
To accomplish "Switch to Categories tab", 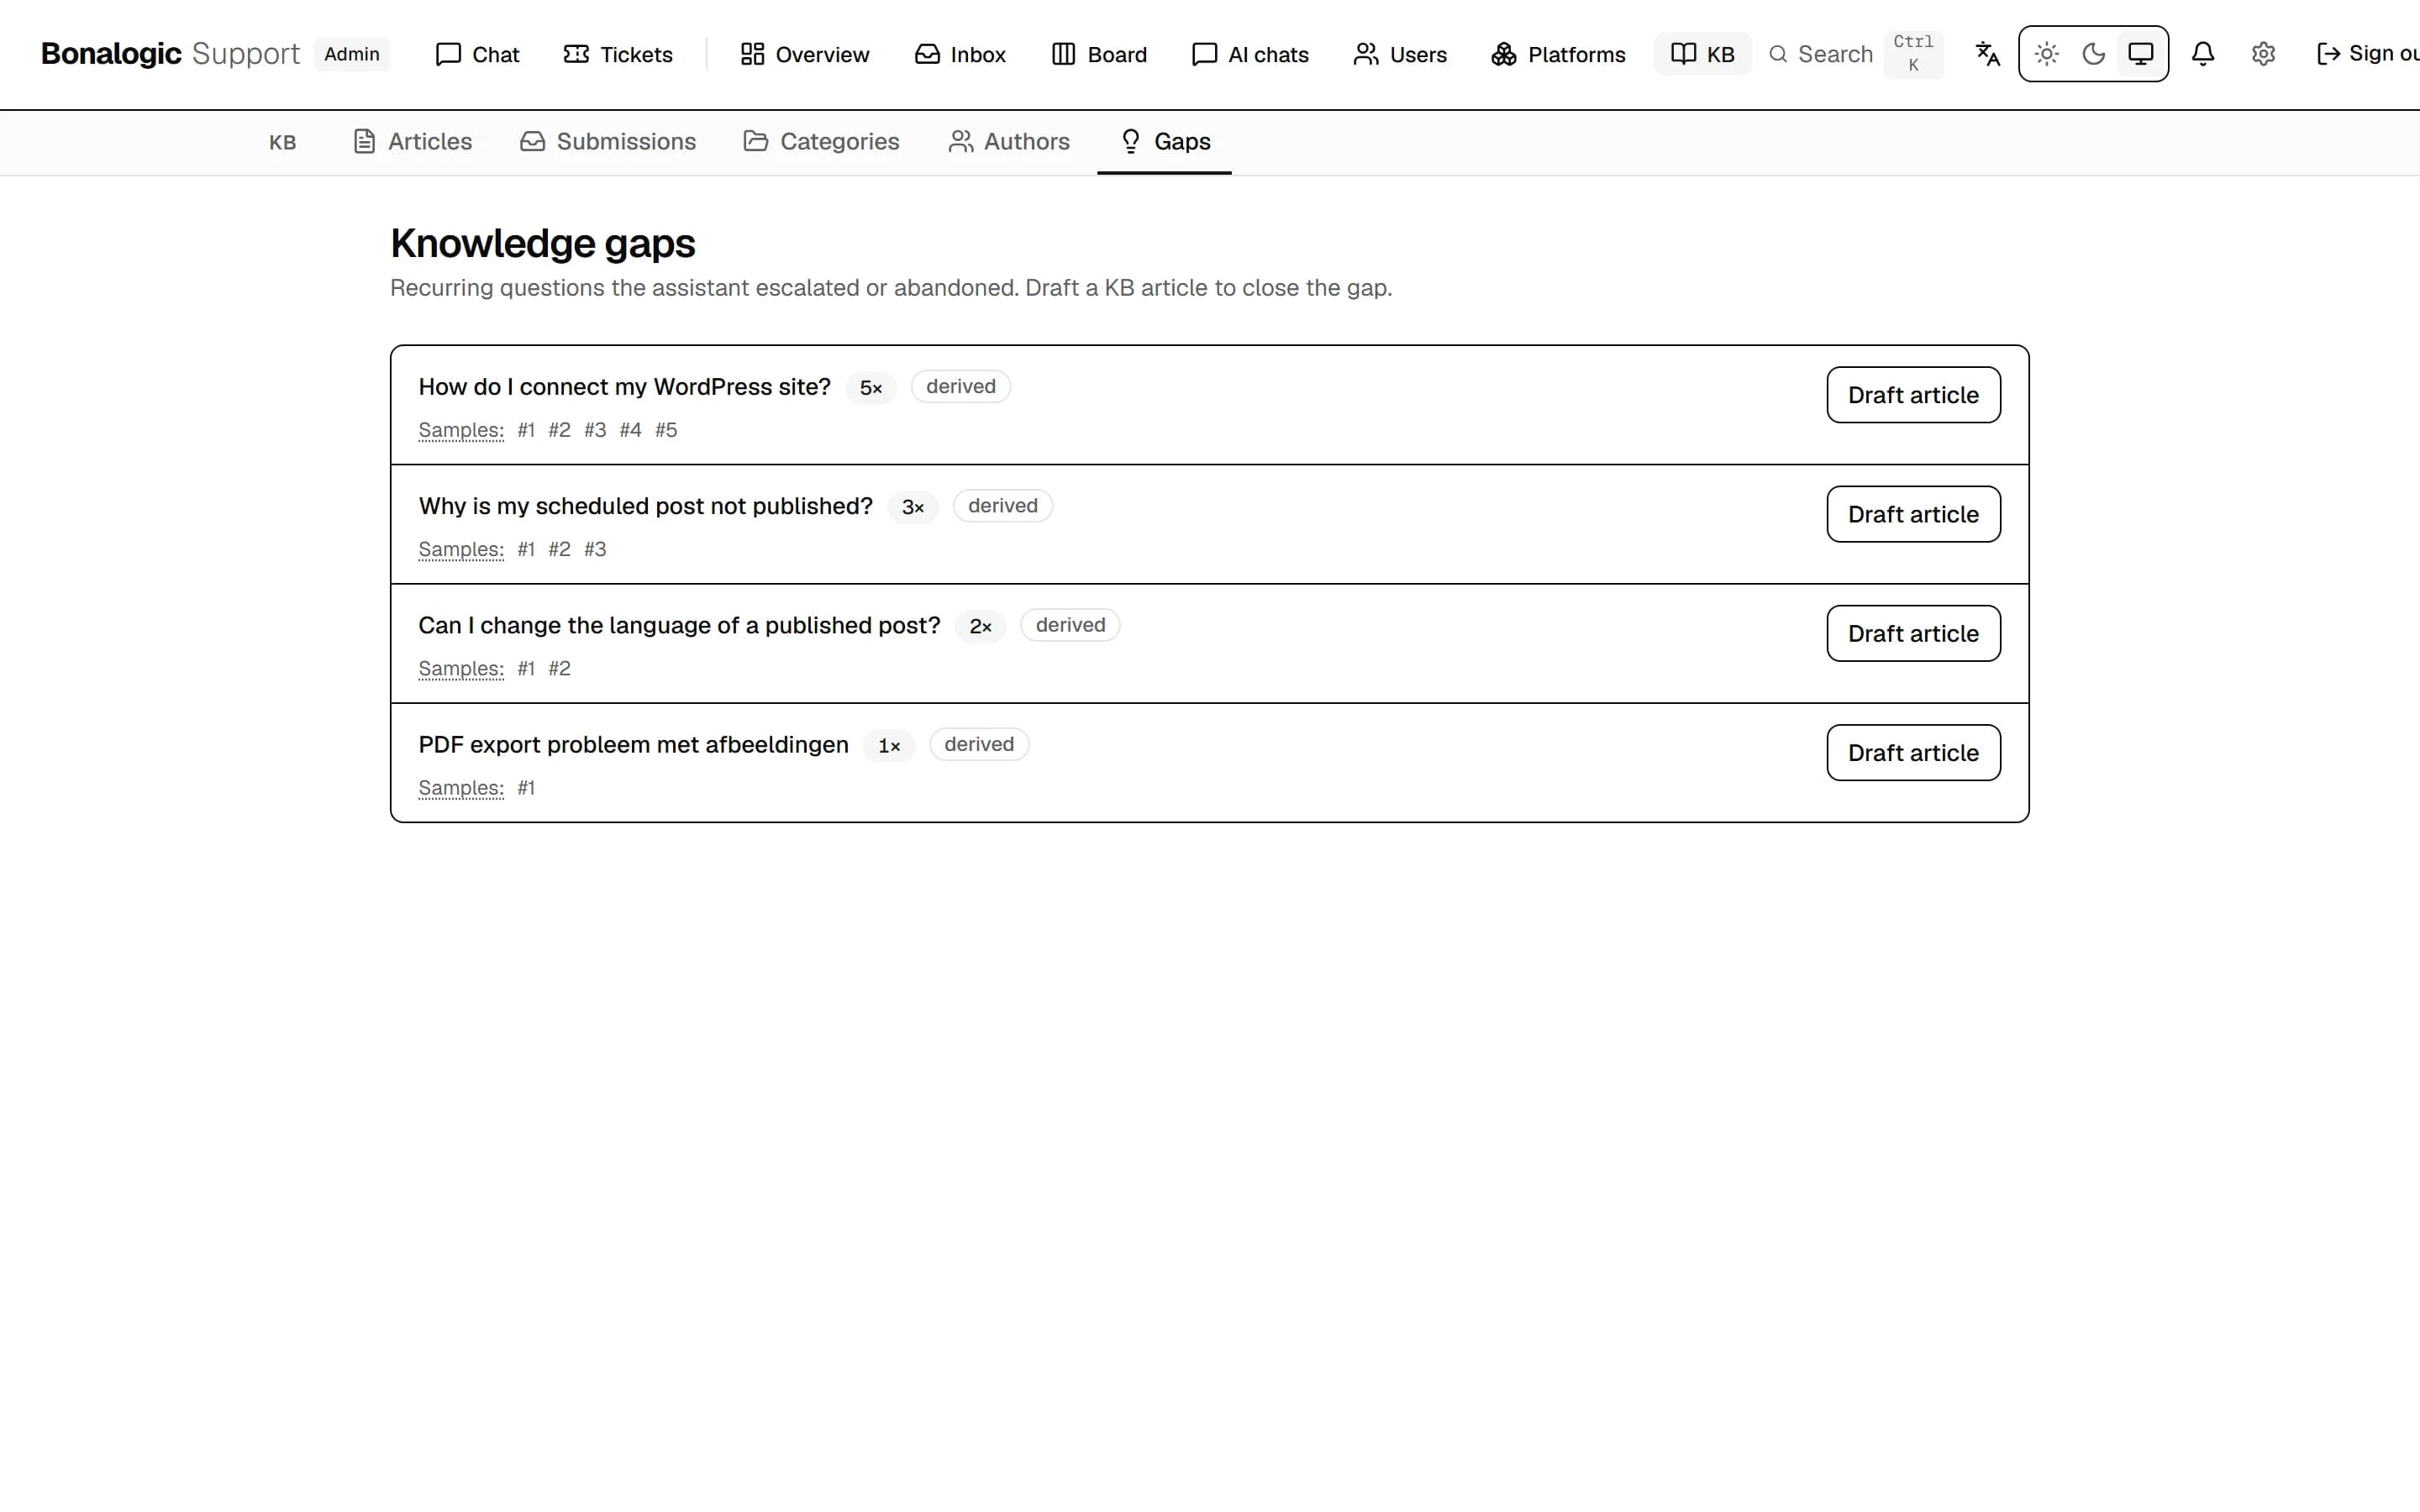I will [x=821, y=142].
